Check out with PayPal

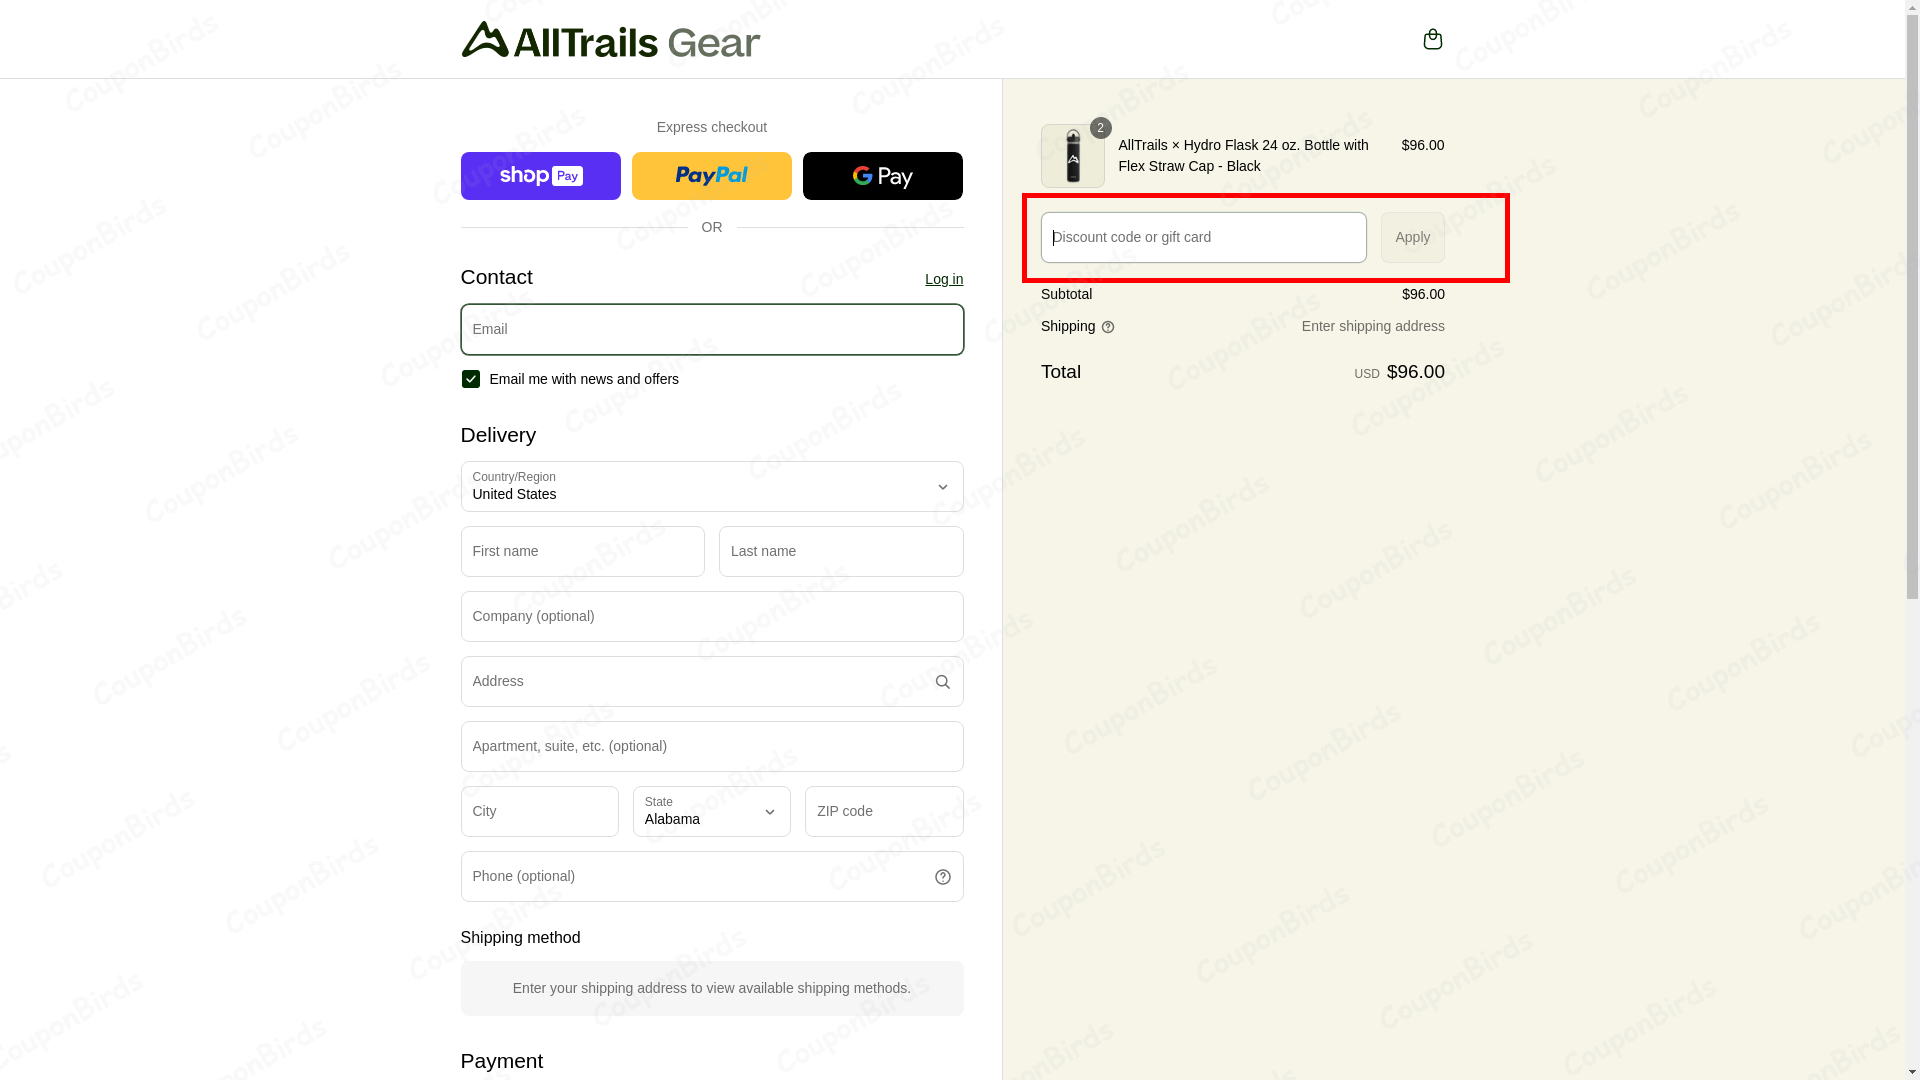(x=711, y=175)
